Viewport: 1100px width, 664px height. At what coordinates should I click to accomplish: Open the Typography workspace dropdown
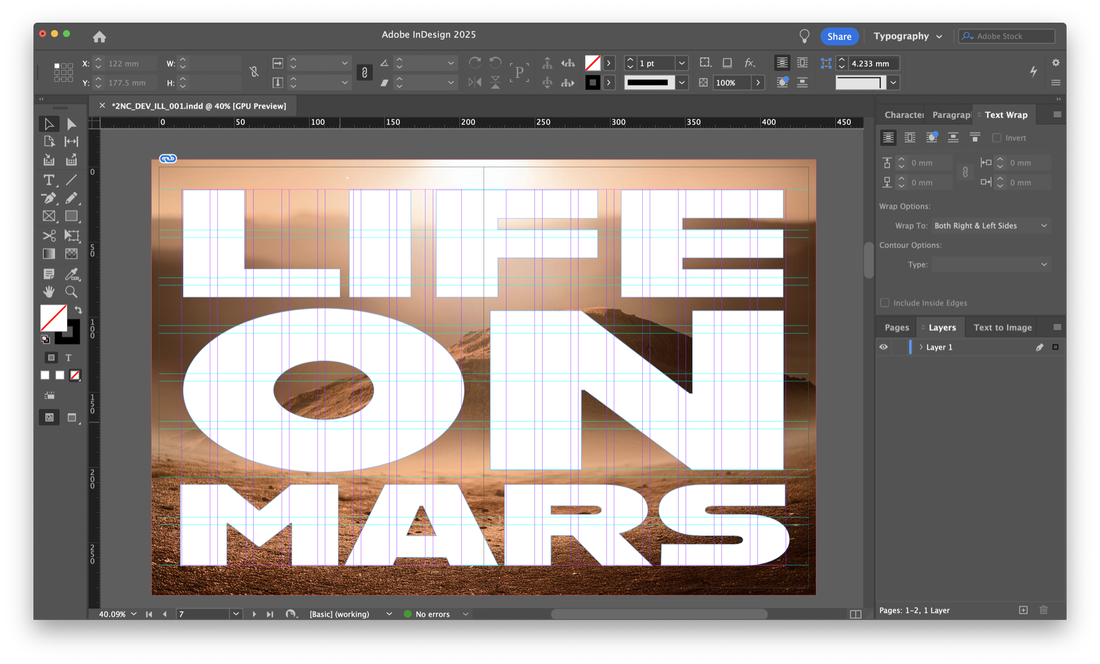908,36
